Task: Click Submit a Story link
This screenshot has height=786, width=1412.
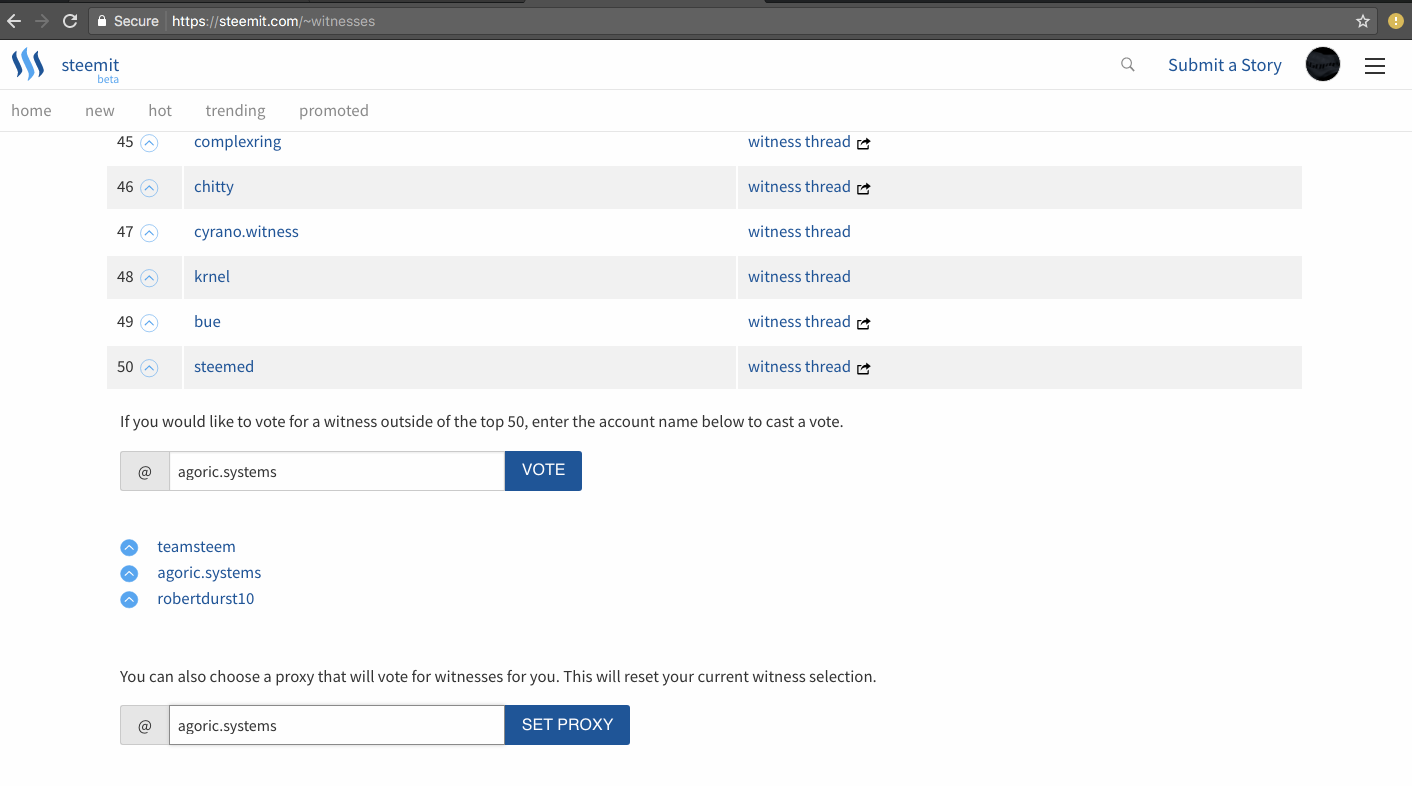Action: click(1225, 65)
